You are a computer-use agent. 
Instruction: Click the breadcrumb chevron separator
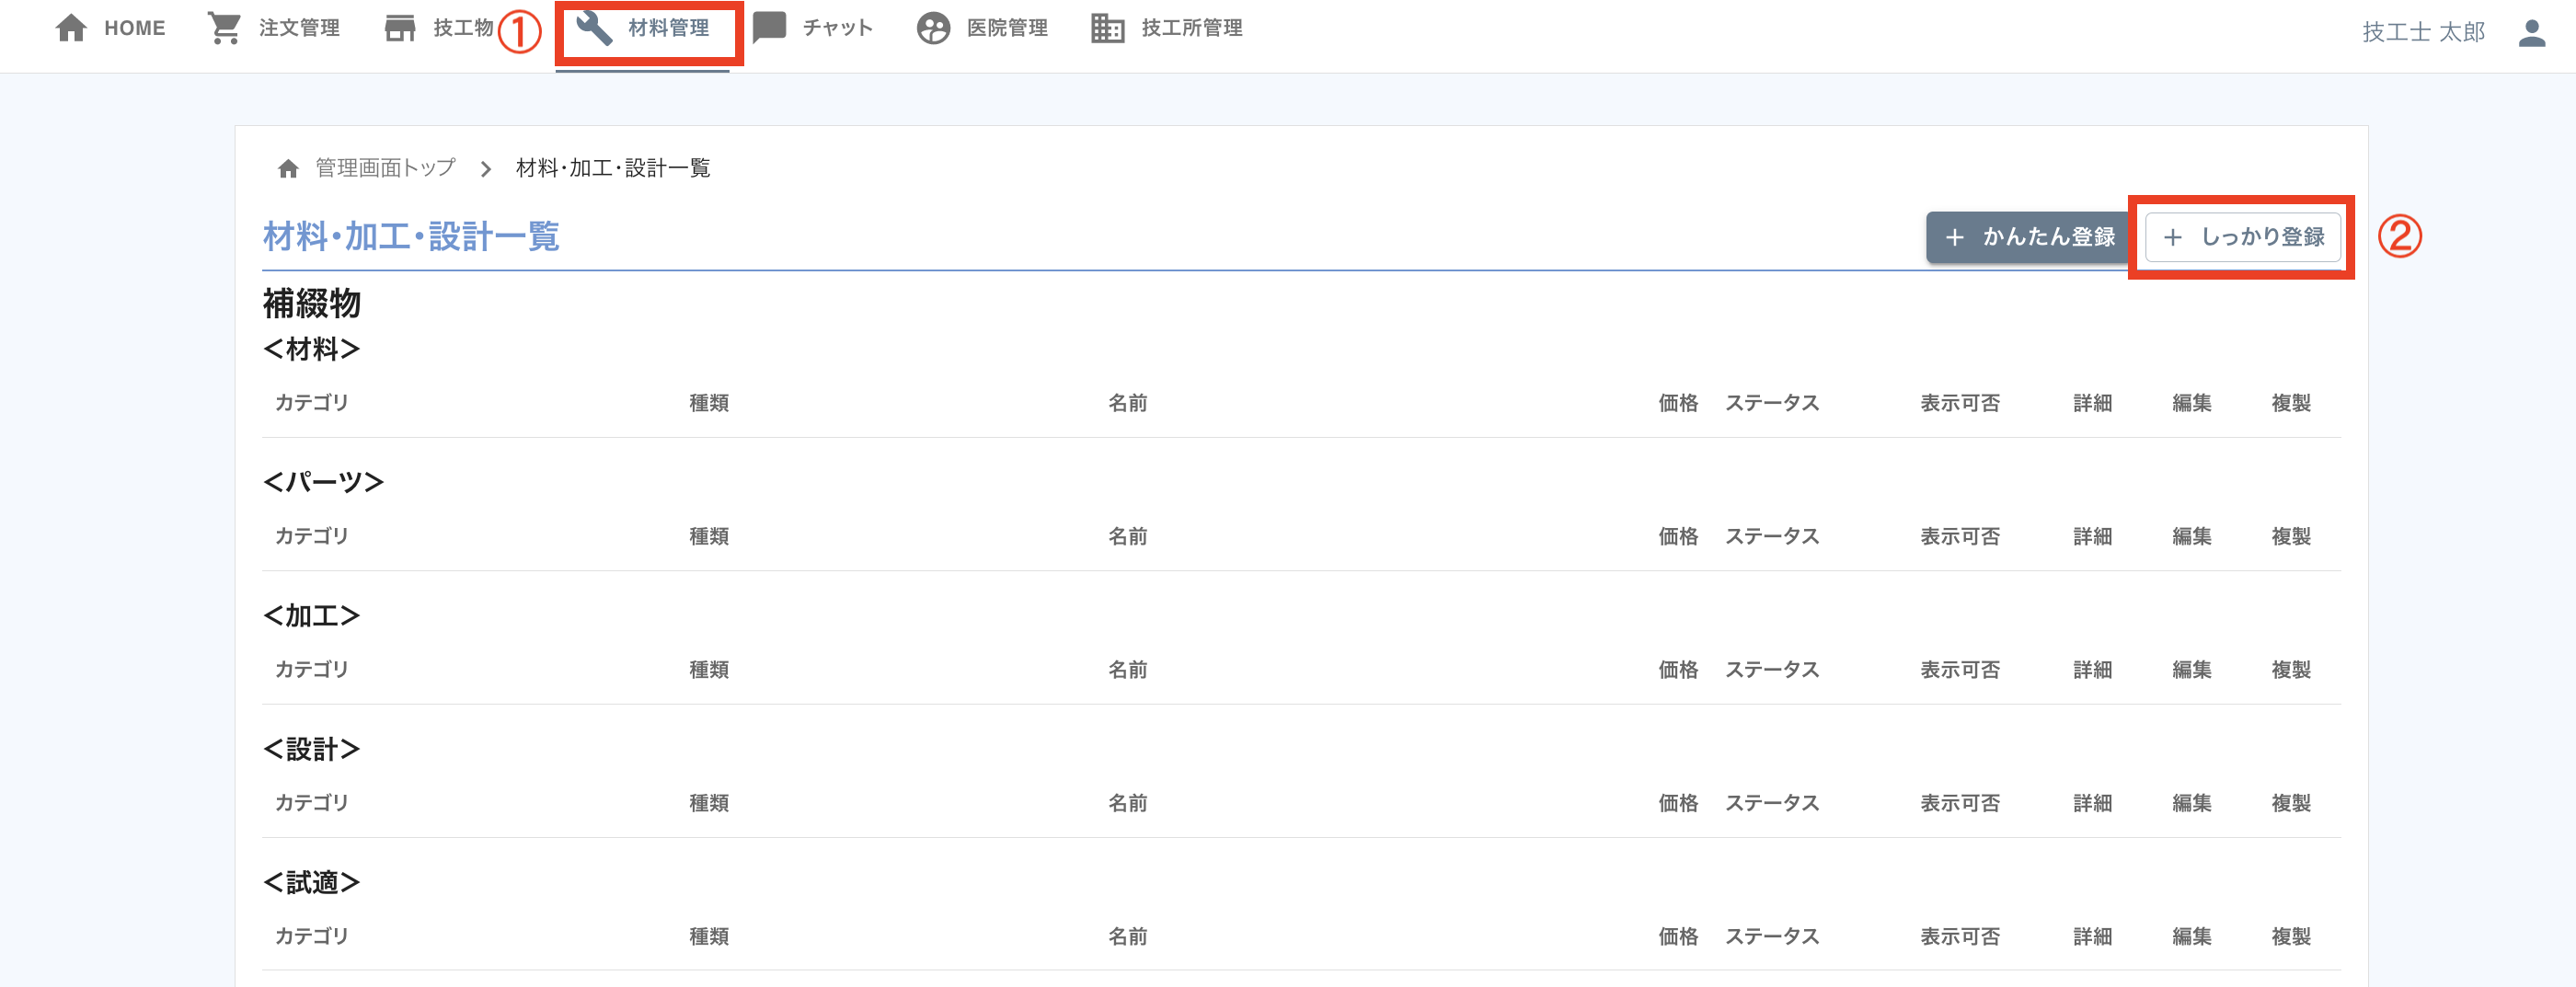(486, 169)
